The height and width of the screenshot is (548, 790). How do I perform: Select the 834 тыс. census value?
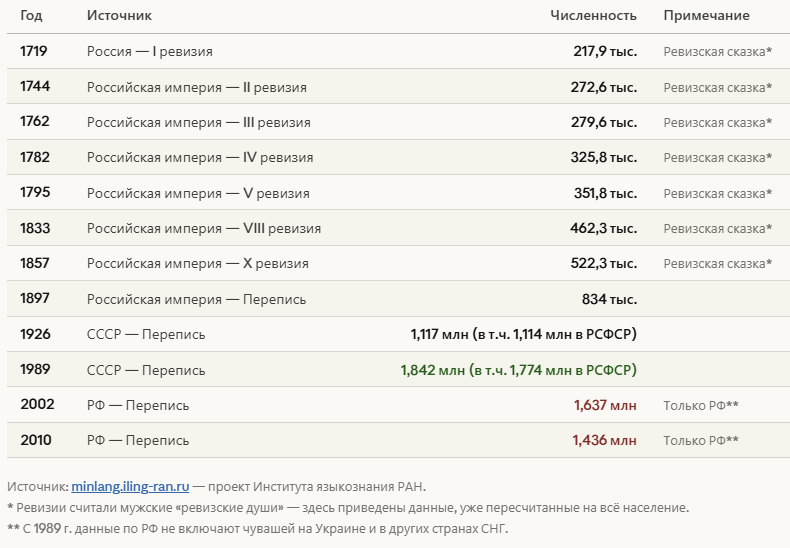coord(609,299)
